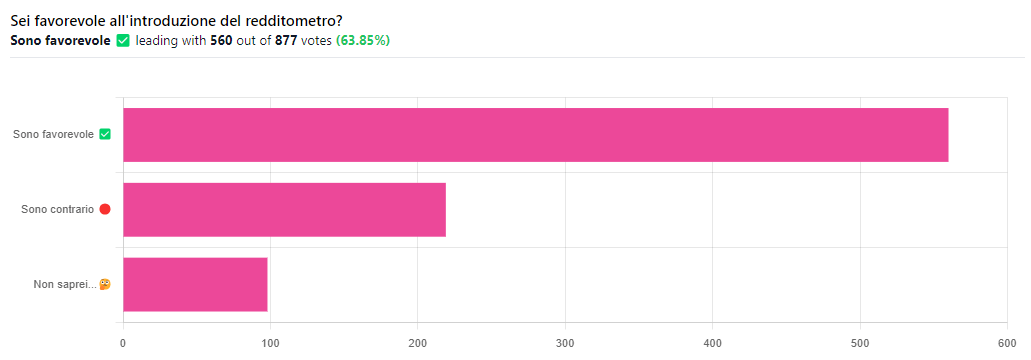The height and width of the screenshot is (360, 1031).
Task: Click the Sono favorevole axis label text
Action: pyautogui.click(x=53, y=135)
